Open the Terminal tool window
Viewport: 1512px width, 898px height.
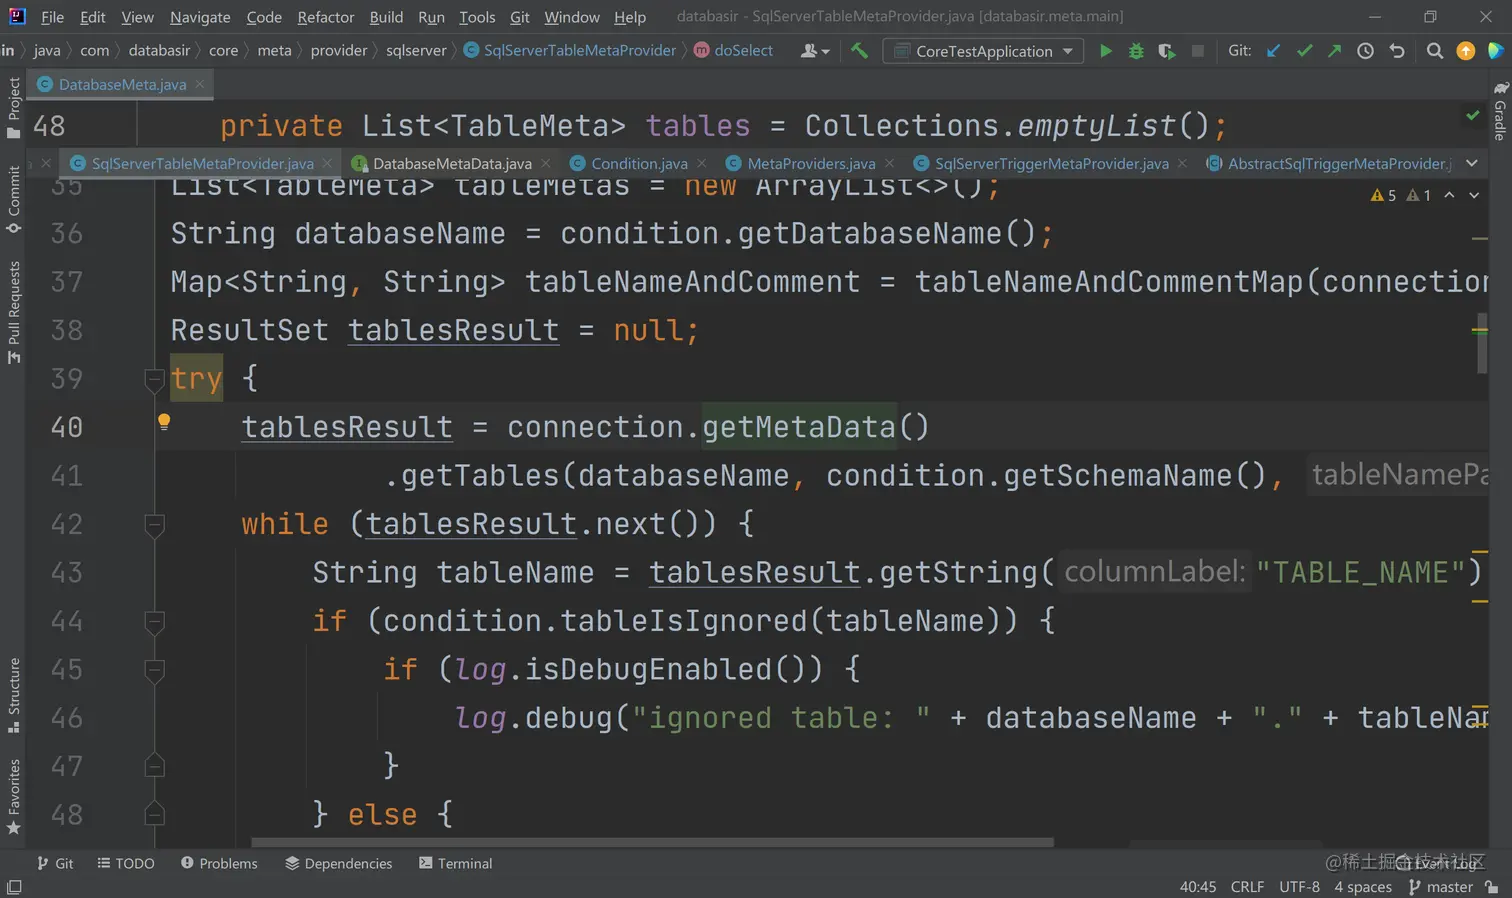(x=456, y=863)
